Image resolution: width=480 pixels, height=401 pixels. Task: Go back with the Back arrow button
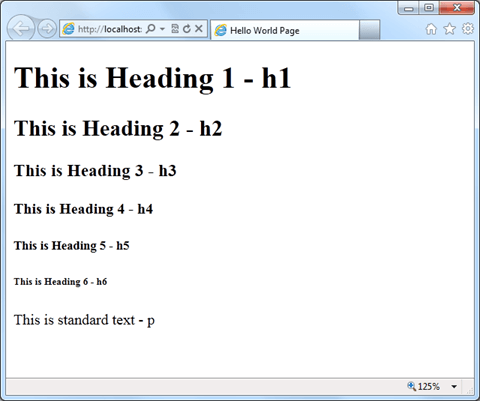pos(21,29)
